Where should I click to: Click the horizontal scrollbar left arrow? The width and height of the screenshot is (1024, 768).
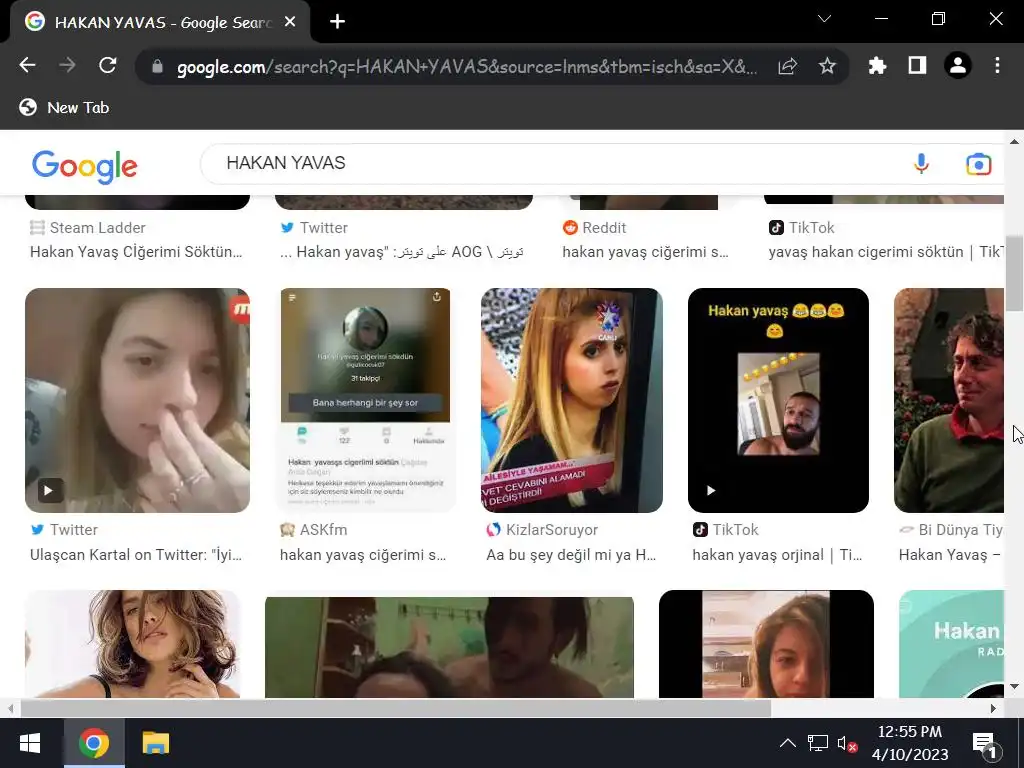tap(10, 708)
